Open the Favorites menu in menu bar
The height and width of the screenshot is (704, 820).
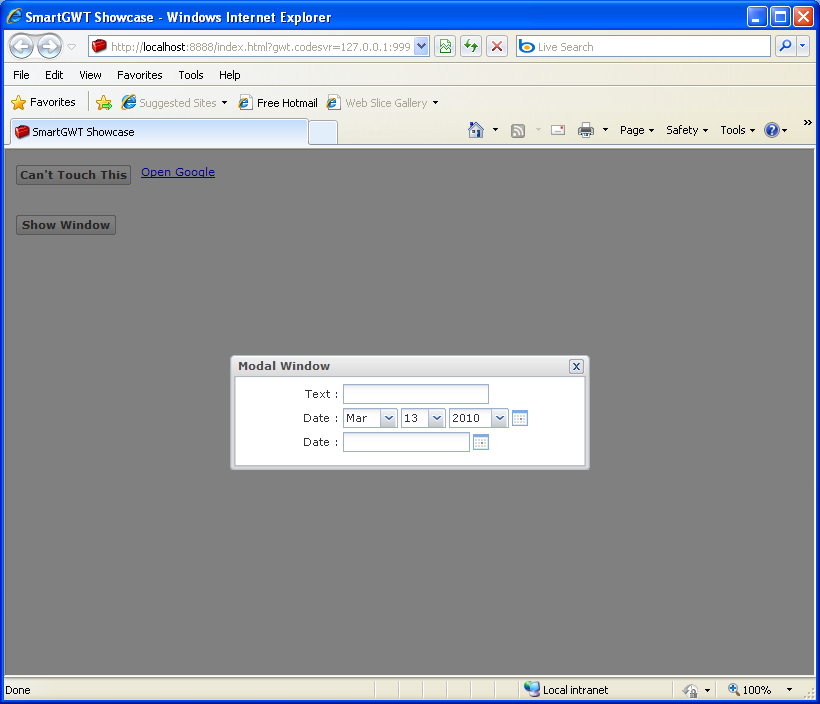140,75
